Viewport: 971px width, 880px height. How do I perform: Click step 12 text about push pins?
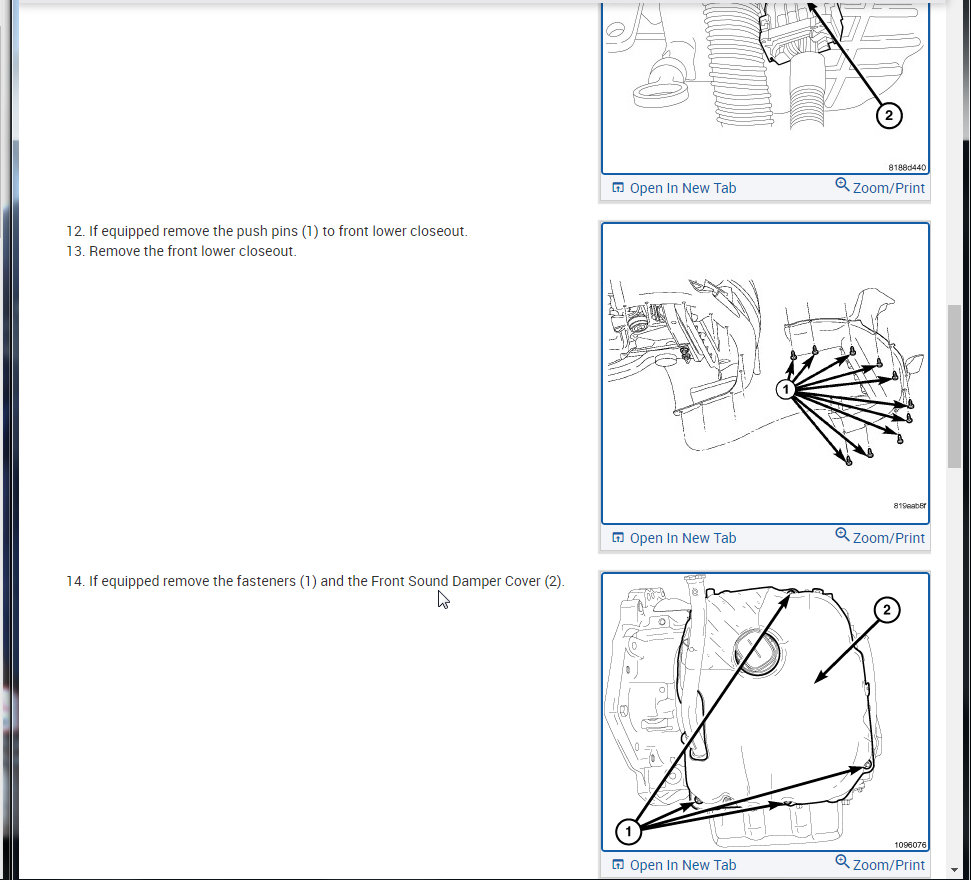[267, 231]
